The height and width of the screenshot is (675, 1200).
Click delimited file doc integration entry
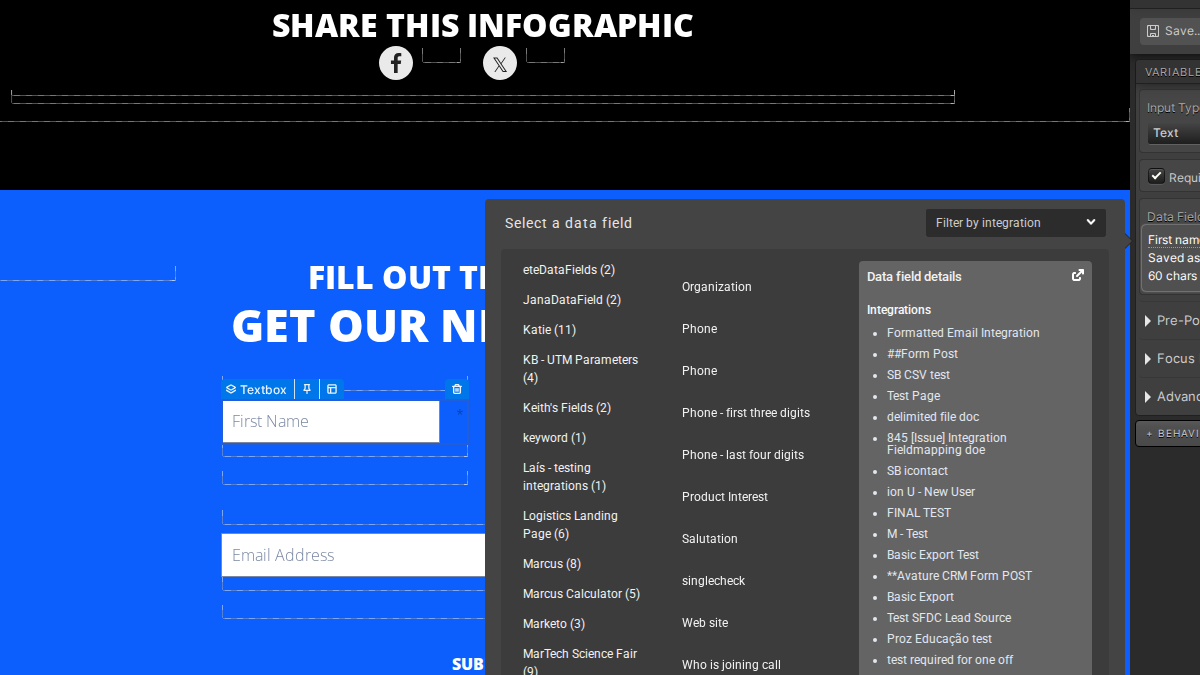(933, 417)
